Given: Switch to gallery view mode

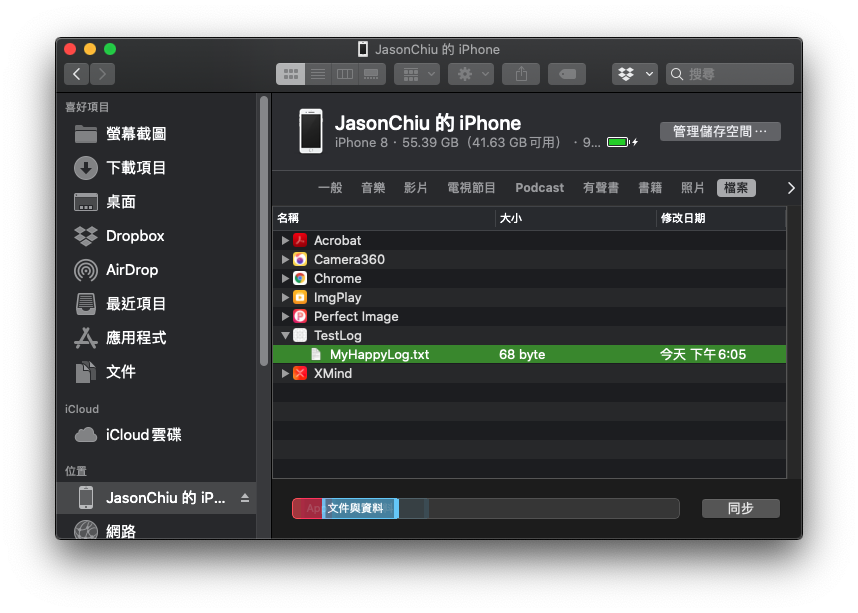Looking at the screenshot, I should [x=372, y=74].
